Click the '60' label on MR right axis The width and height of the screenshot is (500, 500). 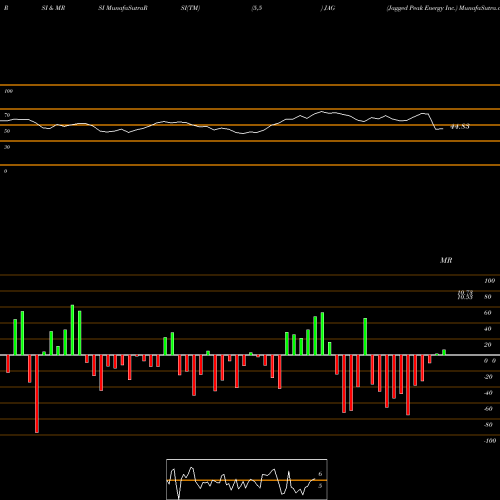pyautogui.click(x=488, y=313)
